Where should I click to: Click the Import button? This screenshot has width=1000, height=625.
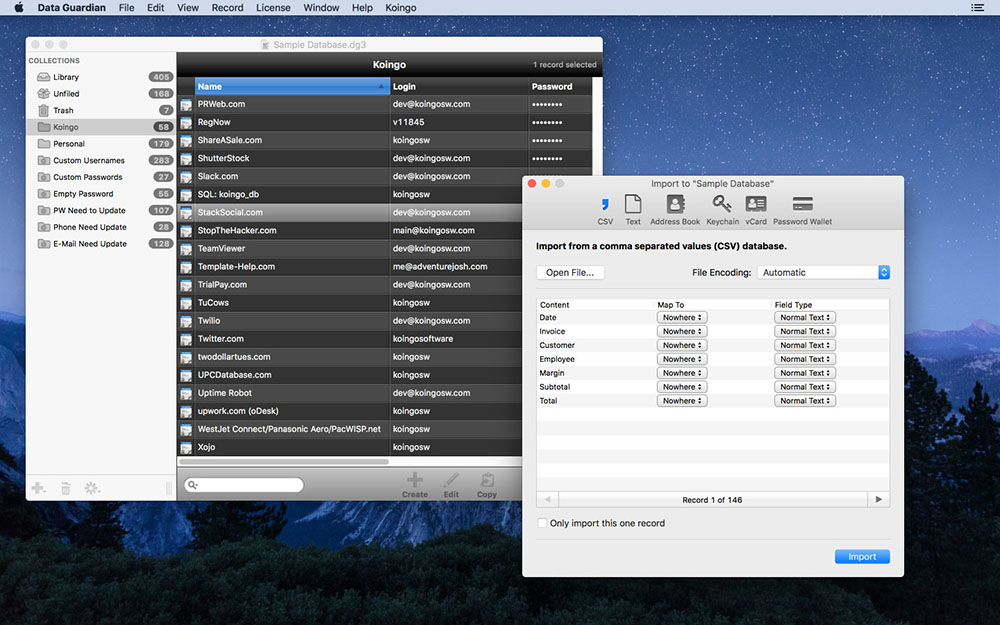tap(862, 557)
